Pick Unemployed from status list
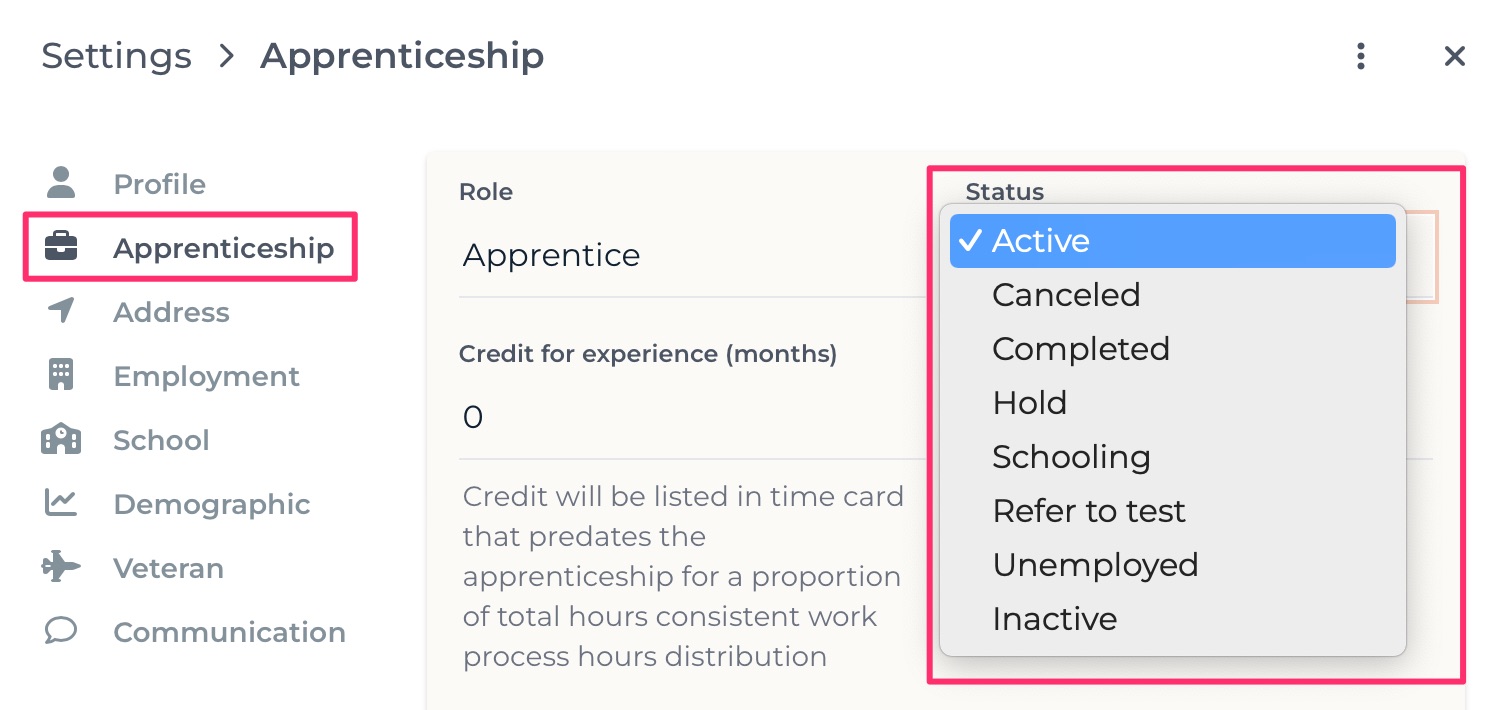Image resolution: width=1512 pixels, height=710 pixels. (1172, 565)
